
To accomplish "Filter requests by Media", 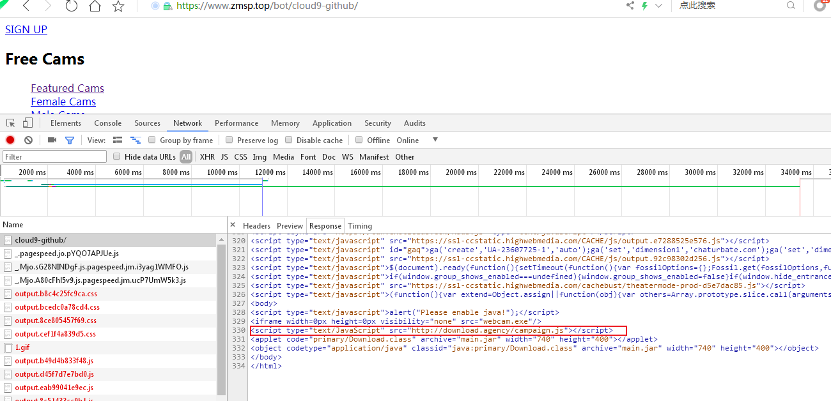I will click(283, 157).
